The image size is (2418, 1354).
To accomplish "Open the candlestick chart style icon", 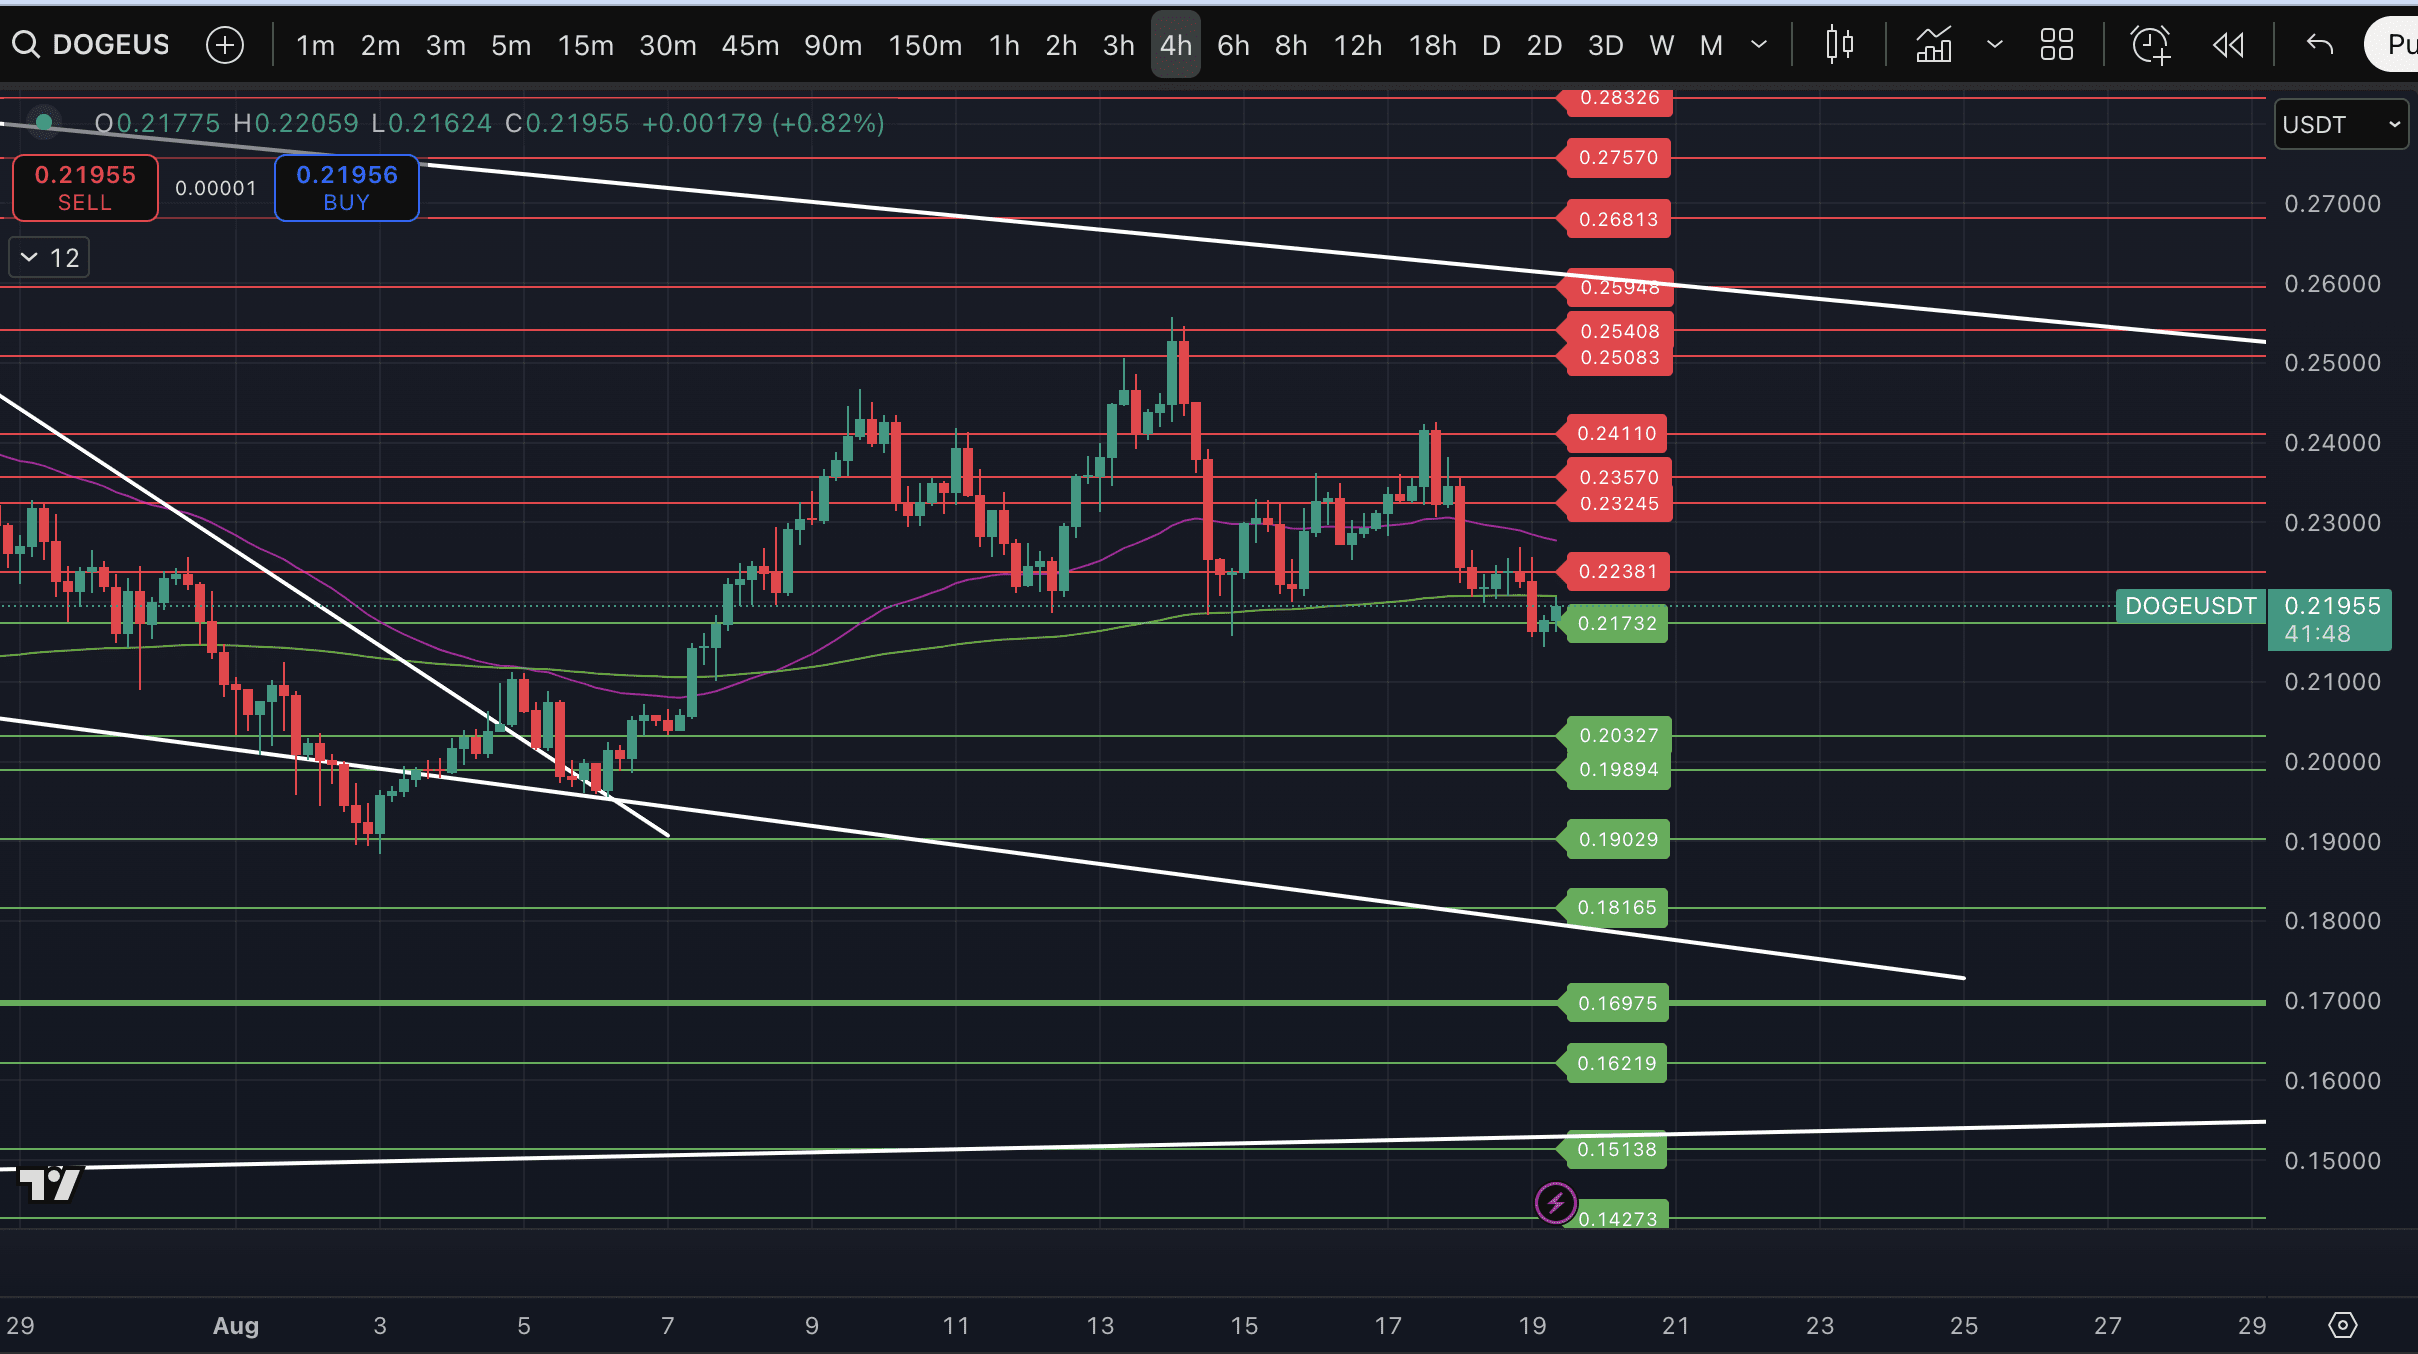I will point(1839,45).
